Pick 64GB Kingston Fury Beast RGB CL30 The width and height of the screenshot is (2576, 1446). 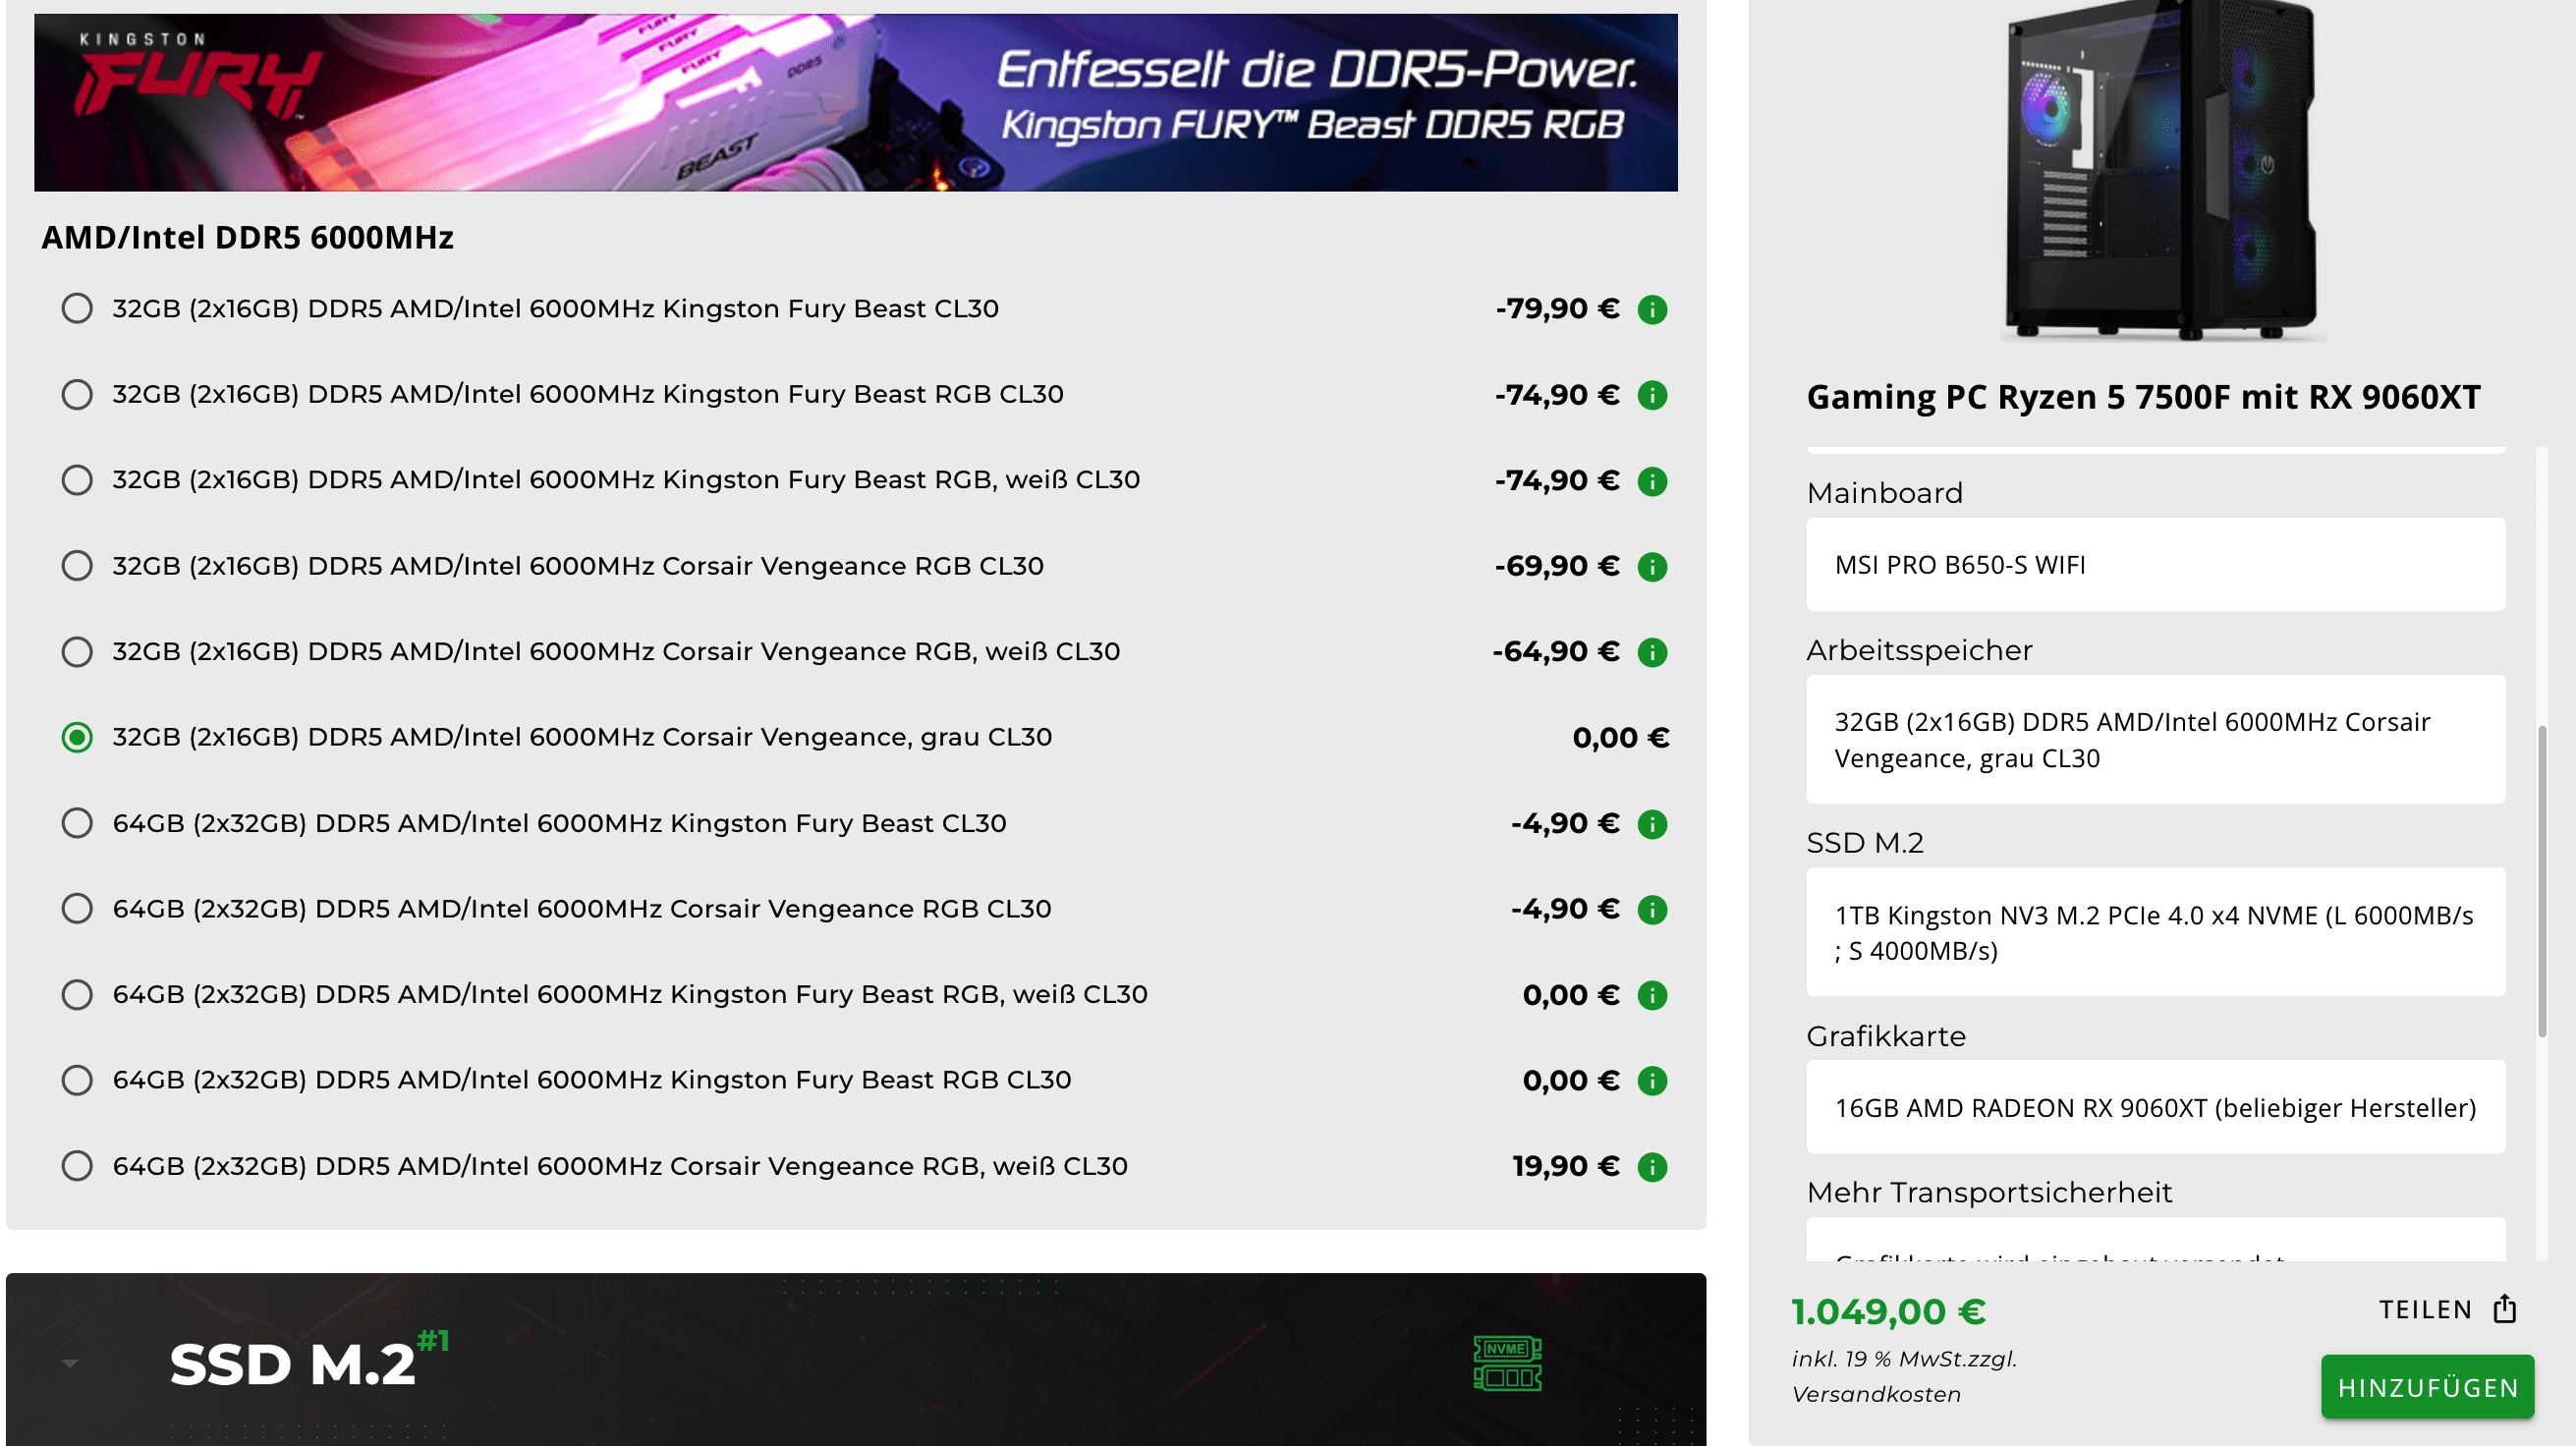coord(77,1080)
